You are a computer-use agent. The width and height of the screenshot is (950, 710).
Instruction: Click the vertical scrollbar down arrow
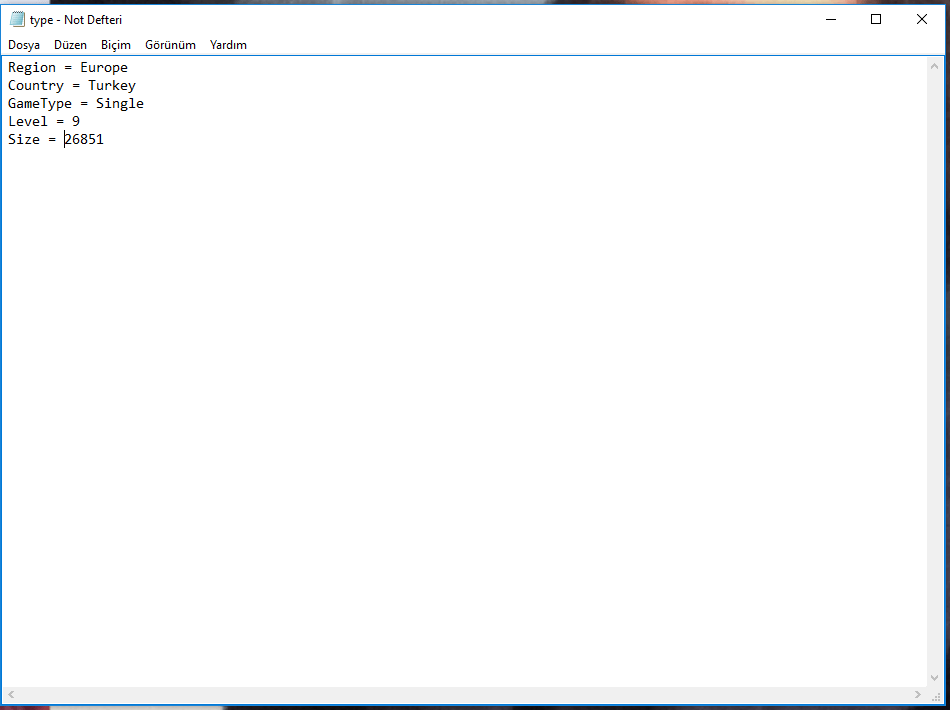934,678
